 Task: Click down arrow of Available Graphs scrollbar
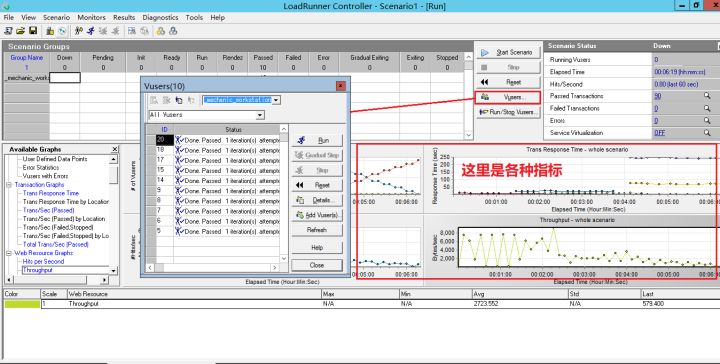point(113,271)
